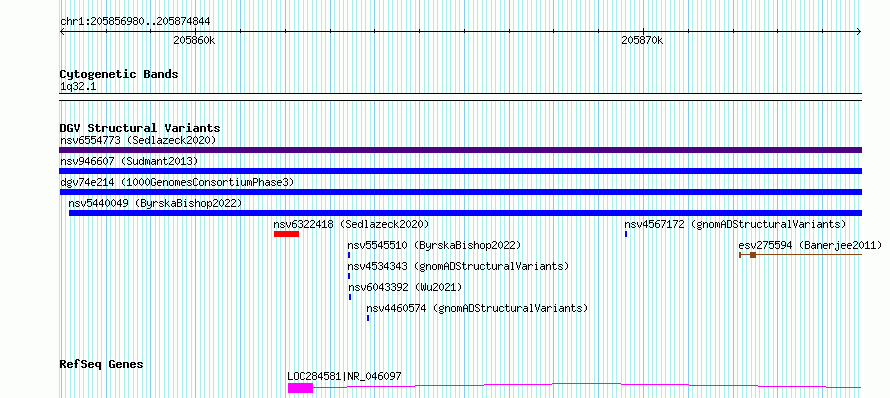The height and width of the screenshot is (398, 890).
Task: Select the 1q32.1 cytogenetic band label
Action: click(x=79, y=87)
